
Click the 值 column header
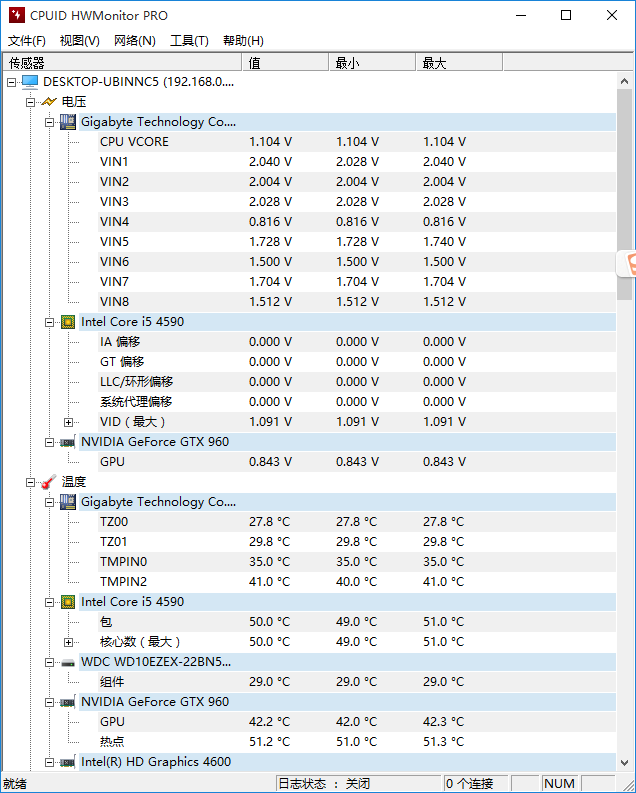click(x=285, y=63)
